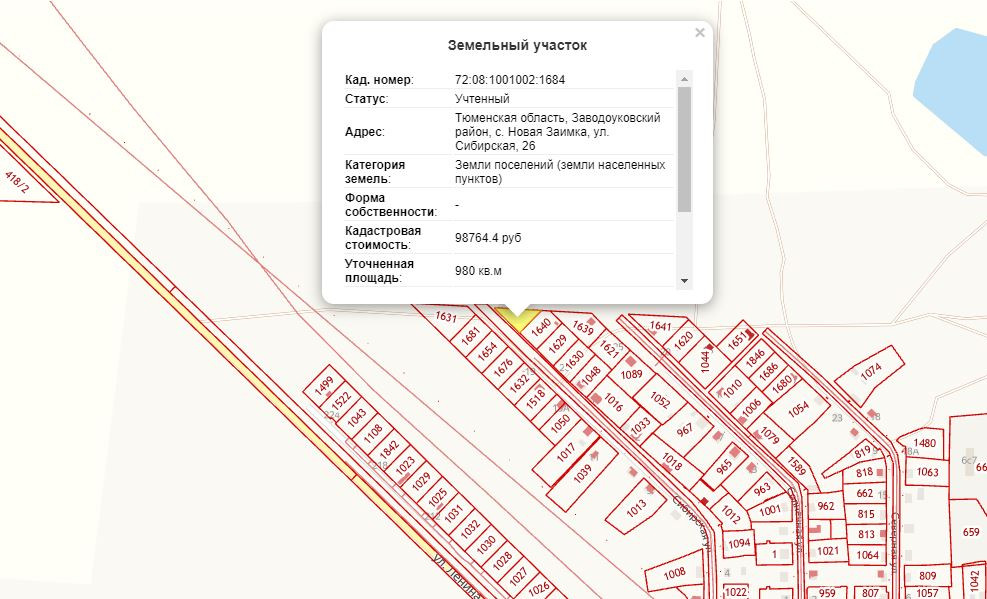987x599 pixels.
Task: Select parcel 809 on the map
Action: pyautogui.click(x=927, y=575)
